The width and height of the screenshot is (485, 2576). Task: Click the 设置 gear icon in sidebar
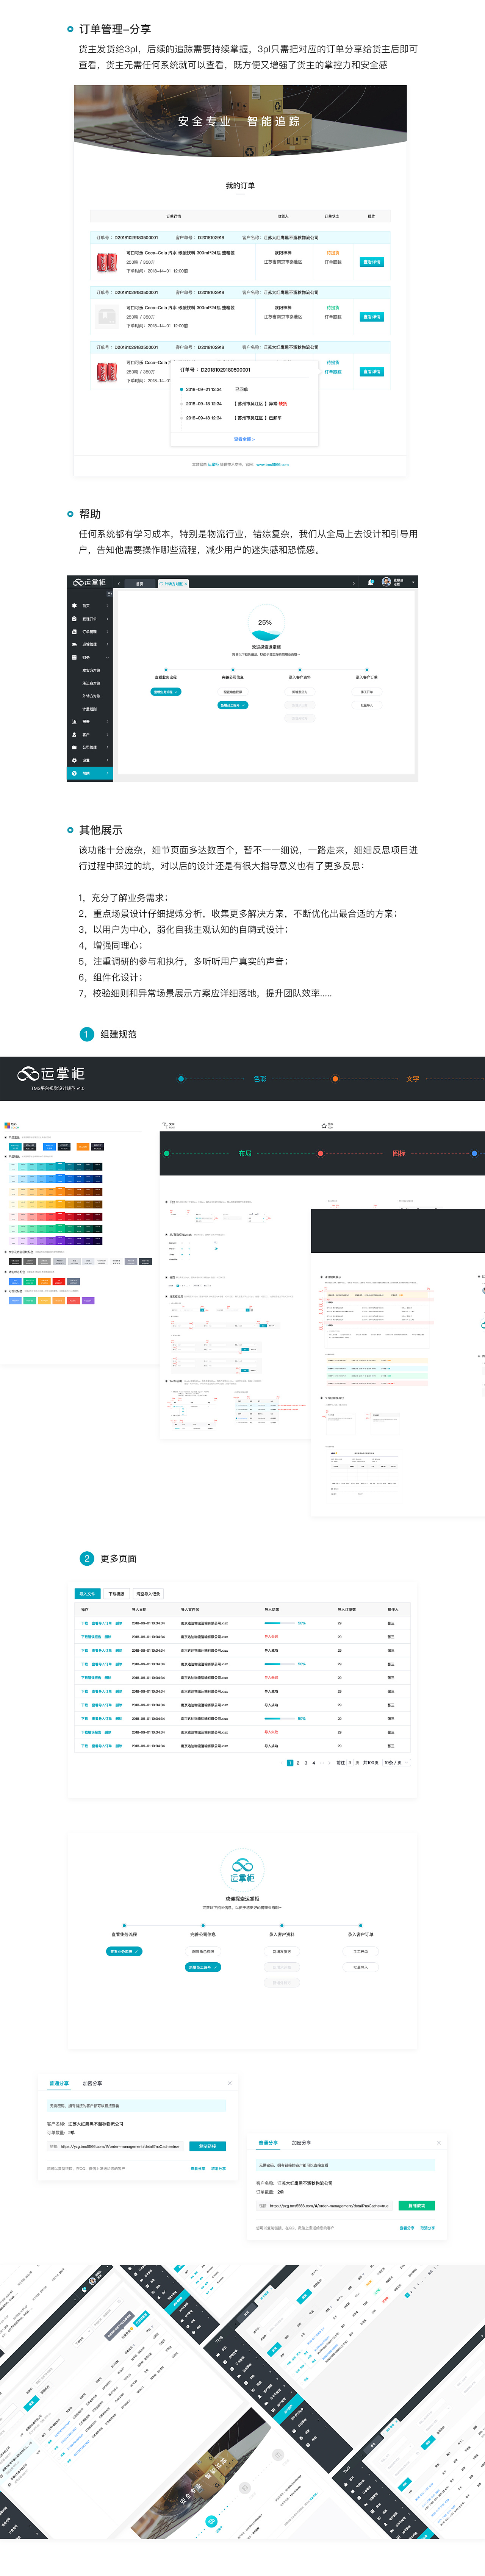pyautogui.click(x=74, y=760)
